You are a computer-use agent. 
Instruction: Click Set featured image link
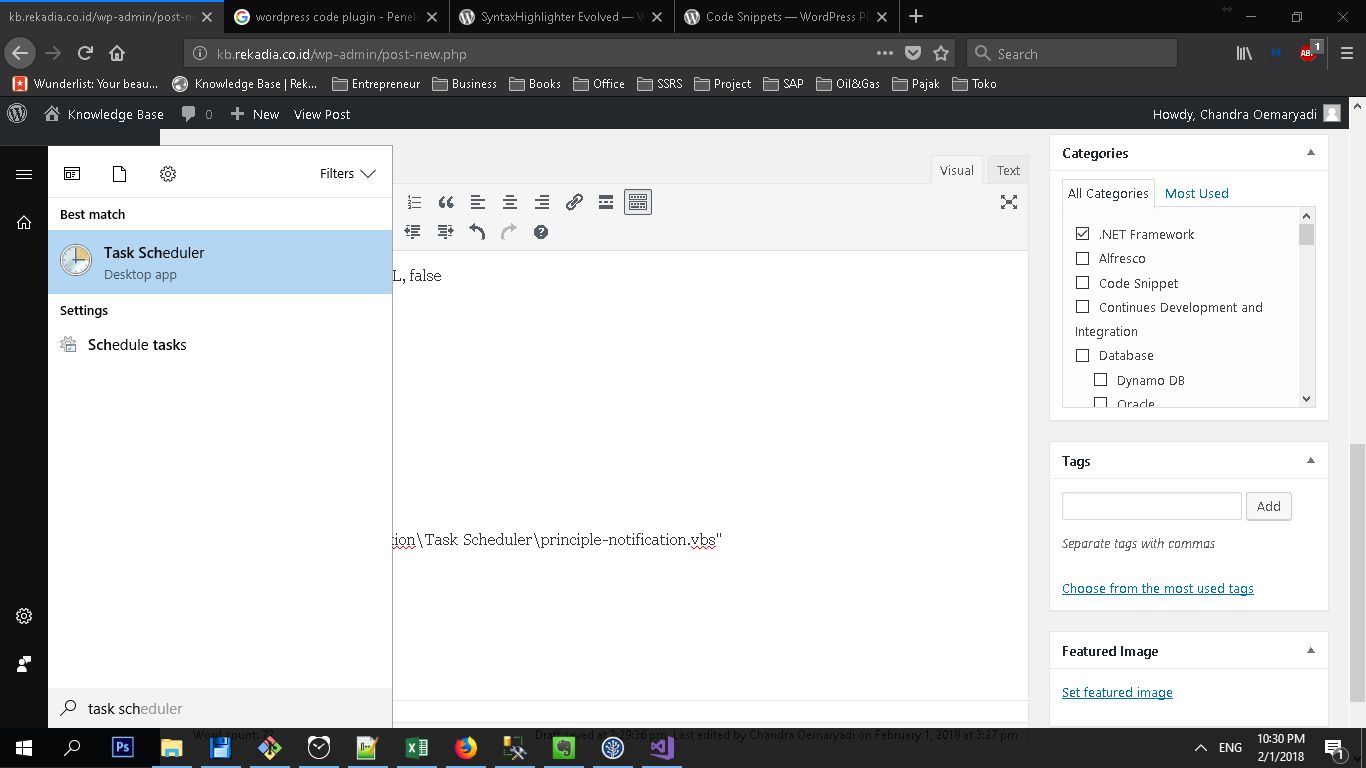click(x=1117, y=692)
